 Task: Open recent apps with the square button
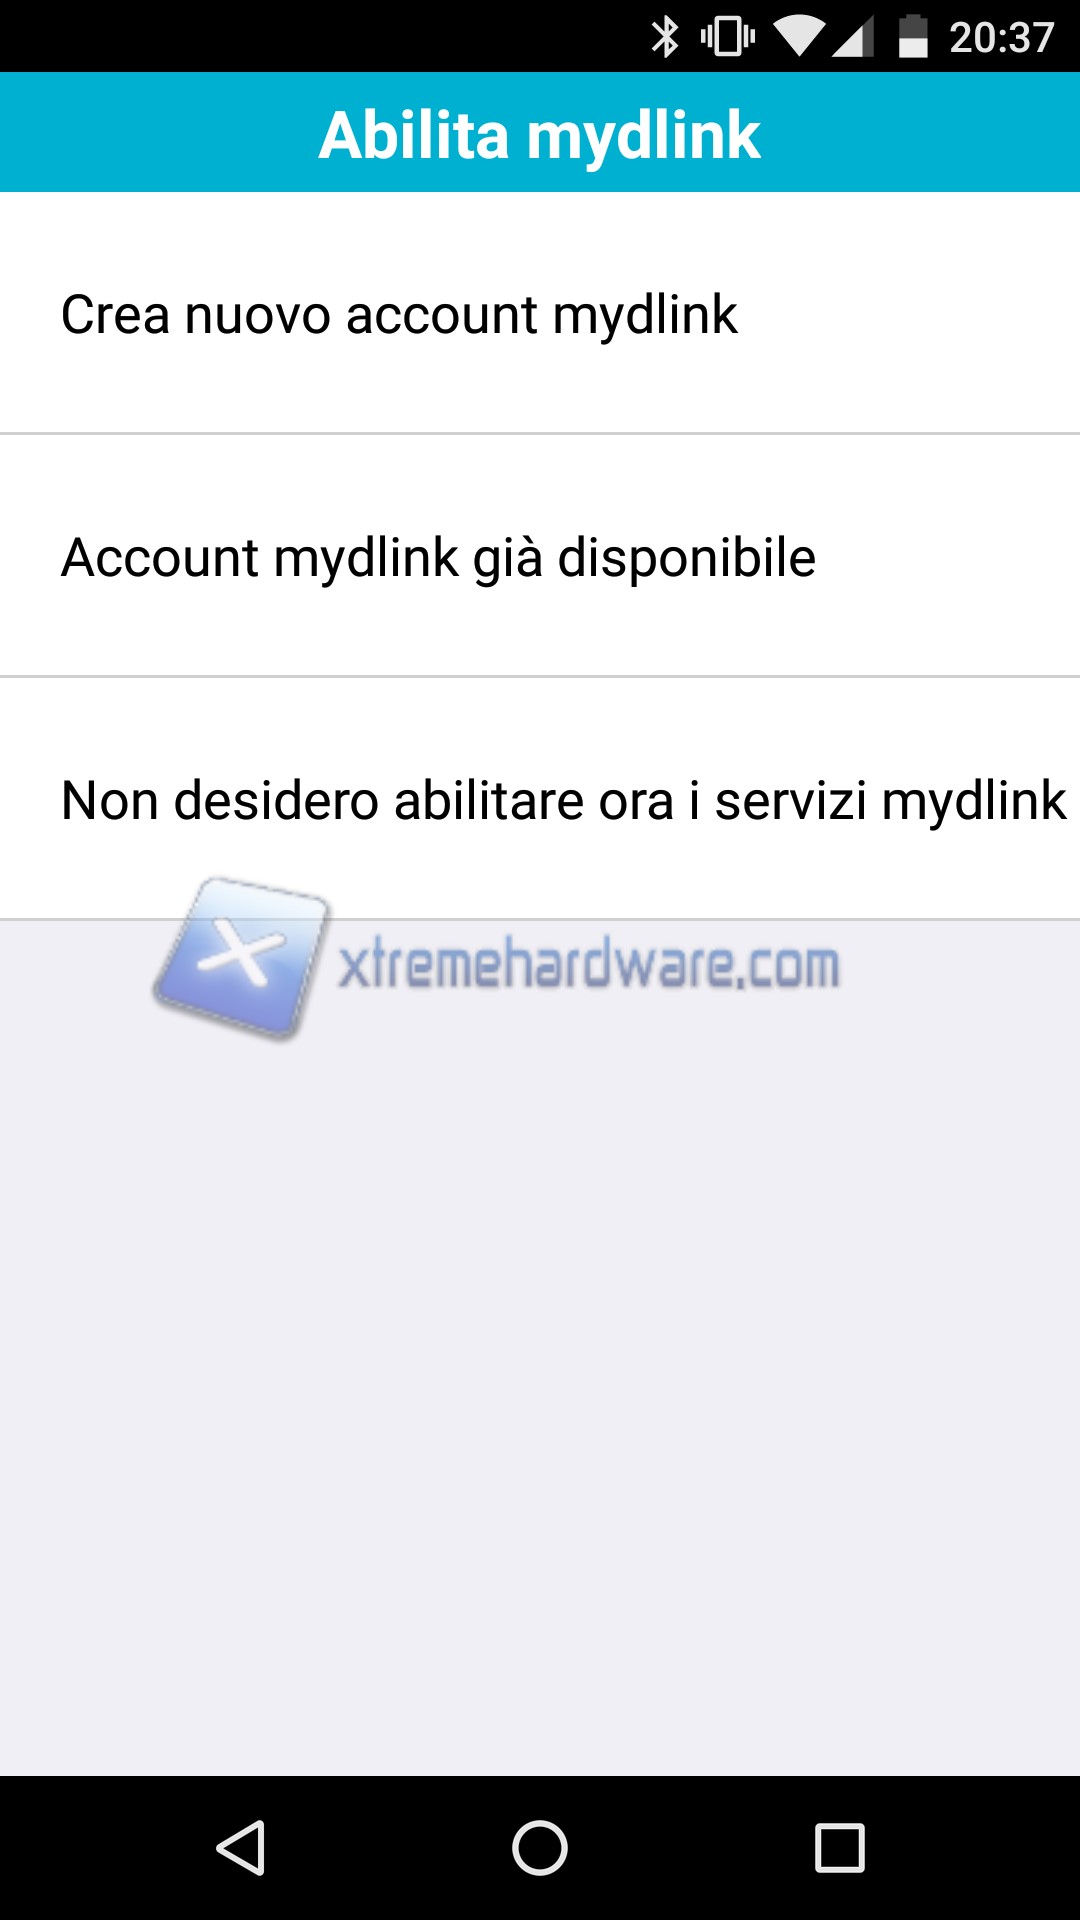pyautogui.click(x=840, y=1847)
